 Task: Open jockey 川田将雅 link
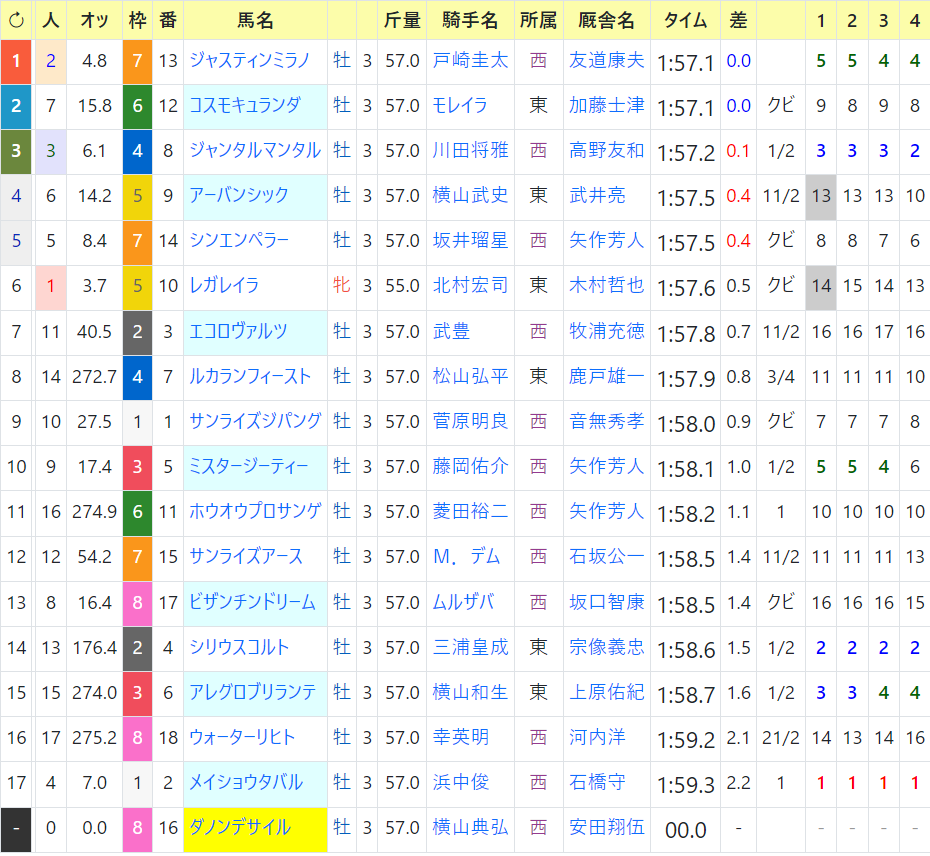(470, 151)
